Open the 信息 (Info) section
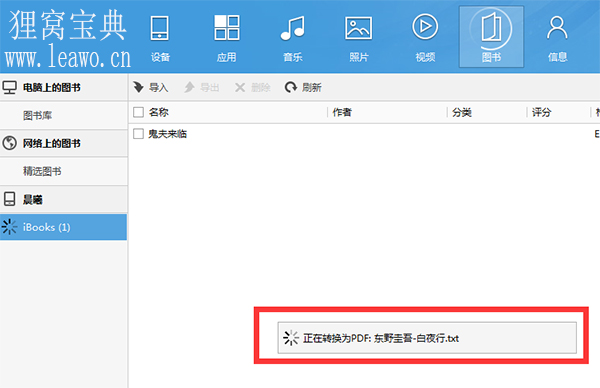This screenshot has height=388, width=600. [557, 37]
